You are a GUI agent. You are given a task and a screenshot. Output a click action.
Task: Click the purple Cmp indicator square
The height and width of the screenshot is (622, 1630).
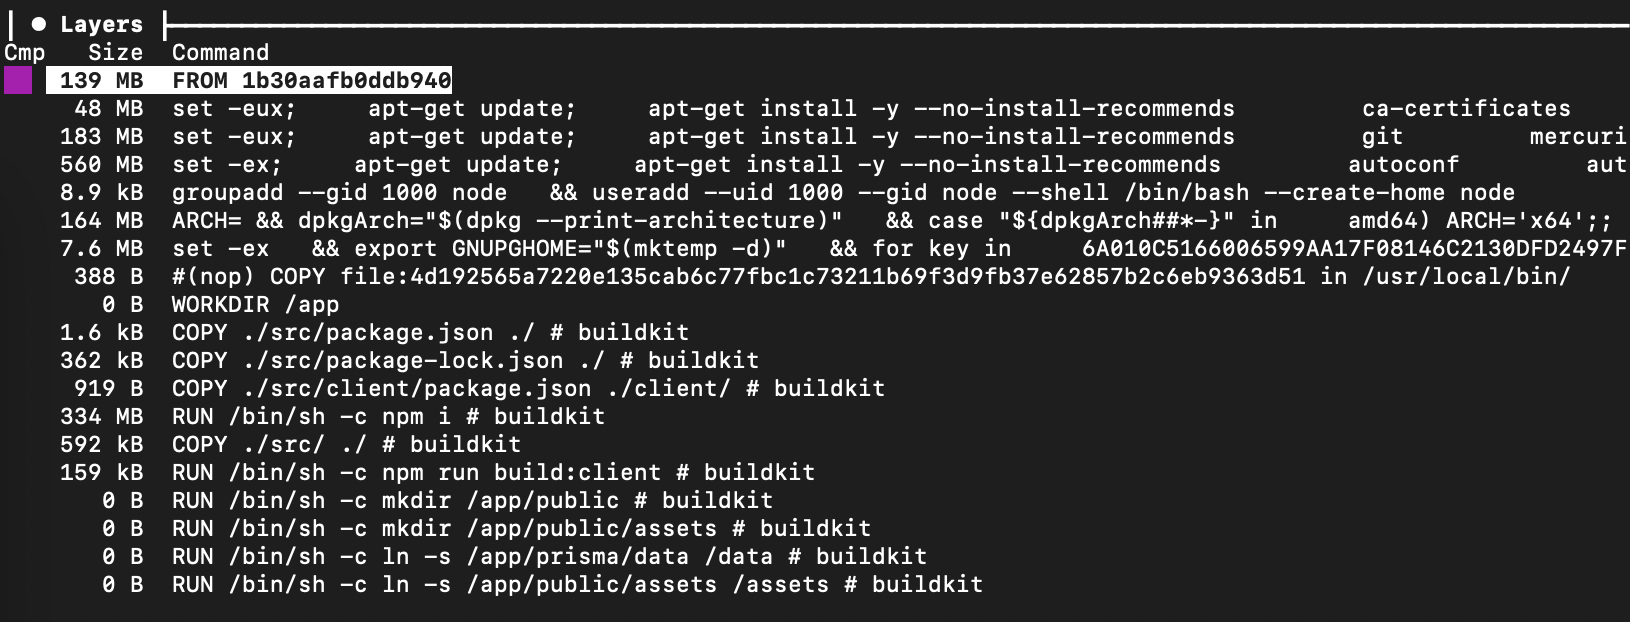pos(18,80)
